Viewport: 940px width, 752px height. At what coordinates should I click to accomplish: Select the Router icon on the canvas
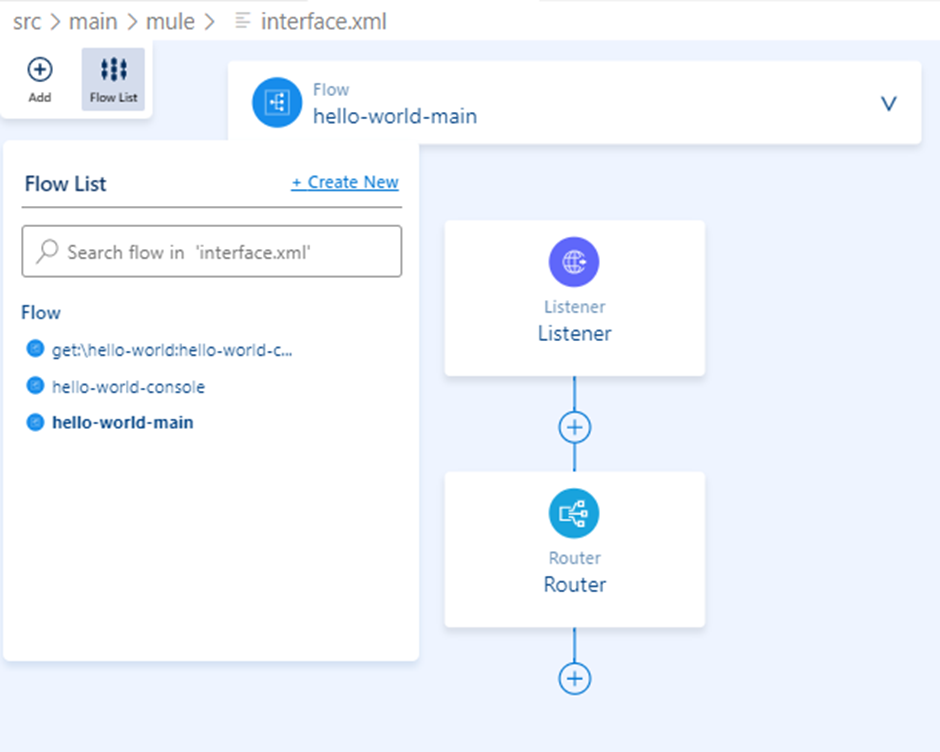point(574,512)
